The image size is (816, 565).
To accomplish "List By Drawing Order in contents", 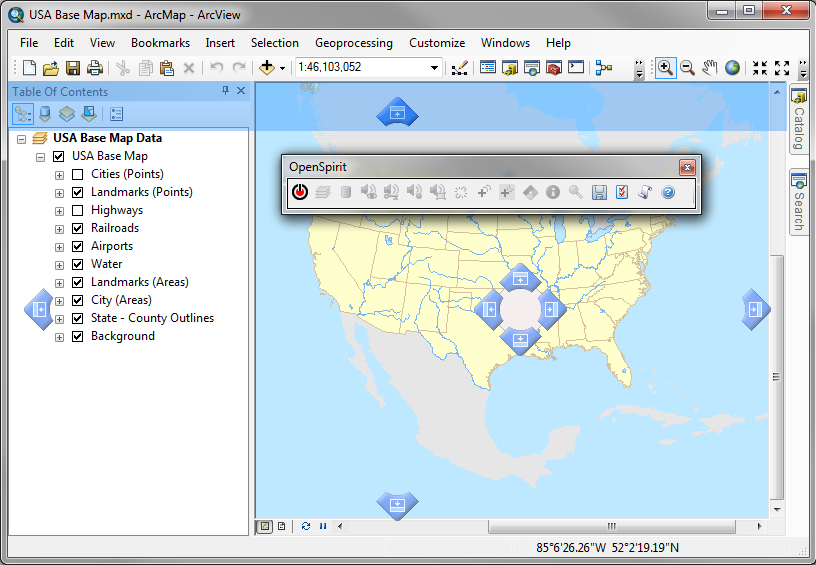I will pos(23,113).
